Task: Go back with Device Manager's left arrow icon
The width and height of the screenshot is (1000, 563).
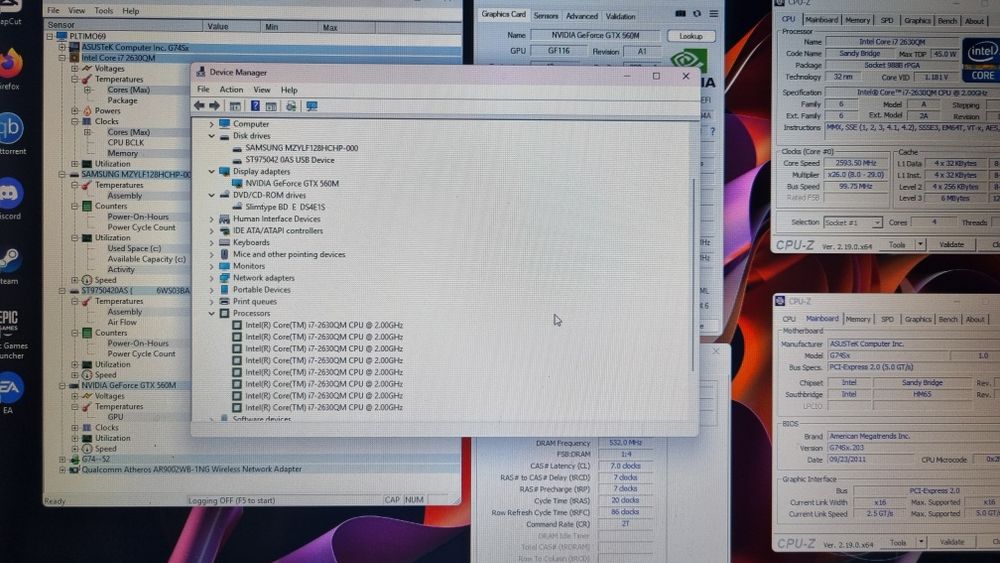Action: tap(200, 106)
